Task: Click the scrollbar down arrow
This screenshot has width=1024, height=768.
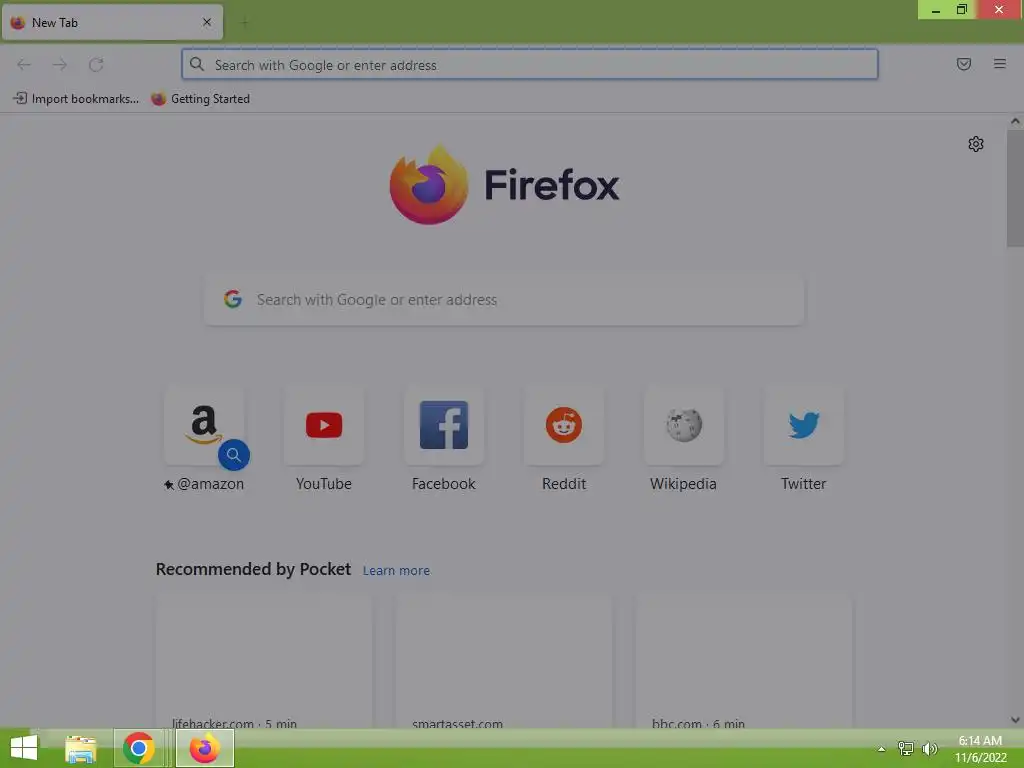Action: 1015,720
